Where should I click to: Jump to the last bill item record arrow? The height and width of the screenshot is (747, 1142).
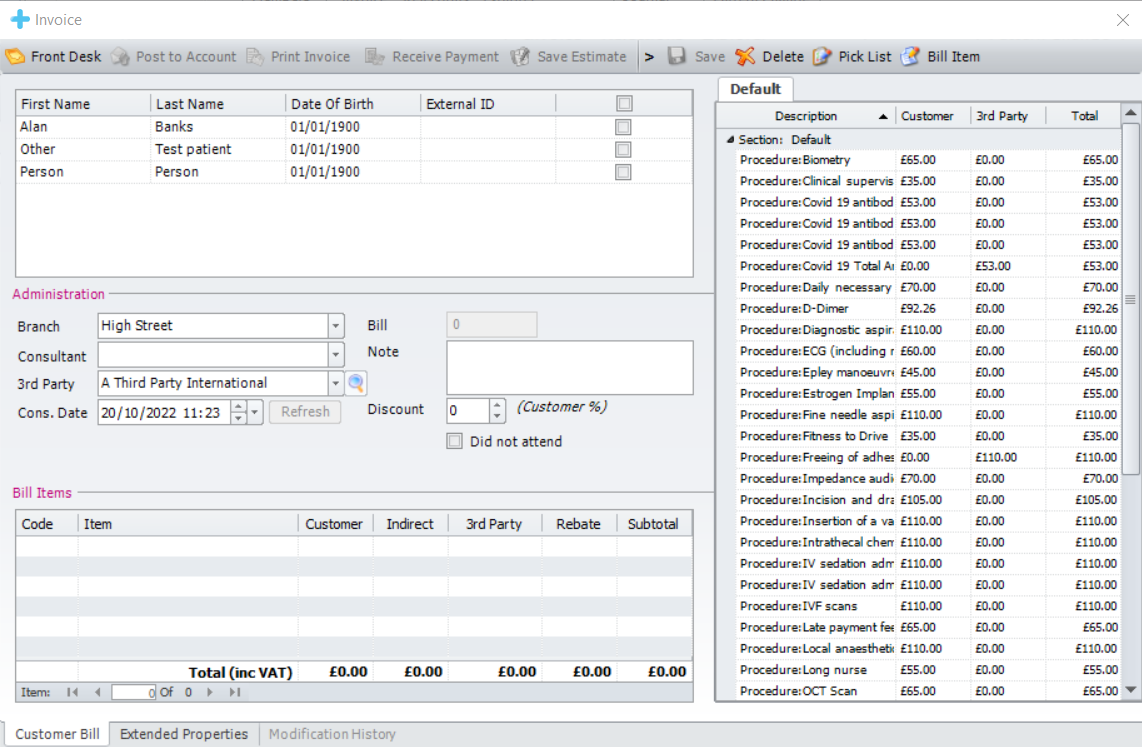point(235,692)
